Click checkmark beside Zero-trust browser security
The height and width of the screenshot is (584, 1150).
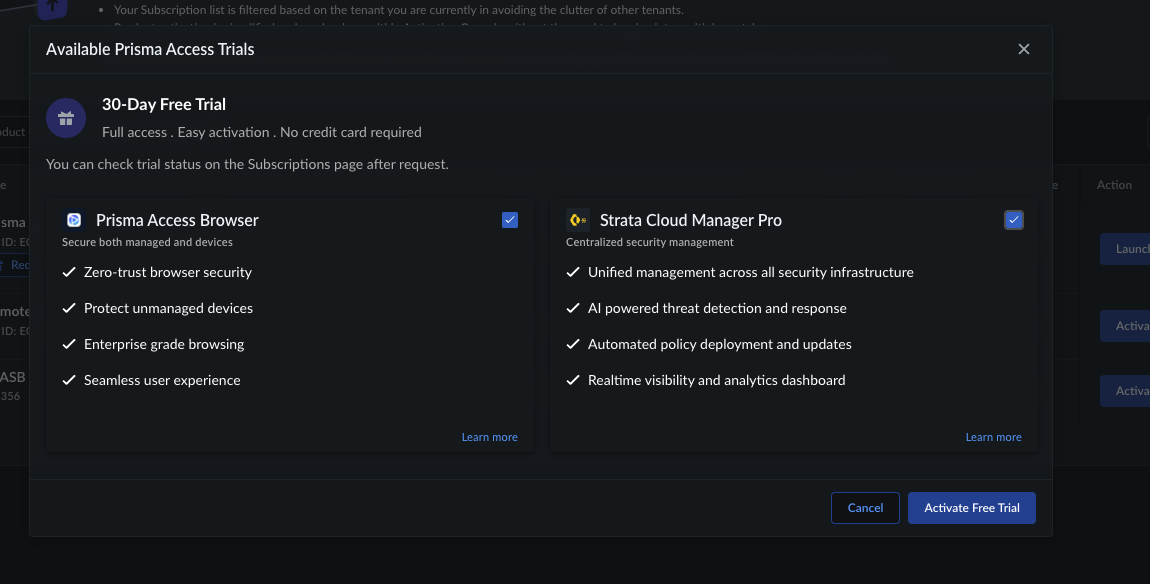tap(69, 272)
